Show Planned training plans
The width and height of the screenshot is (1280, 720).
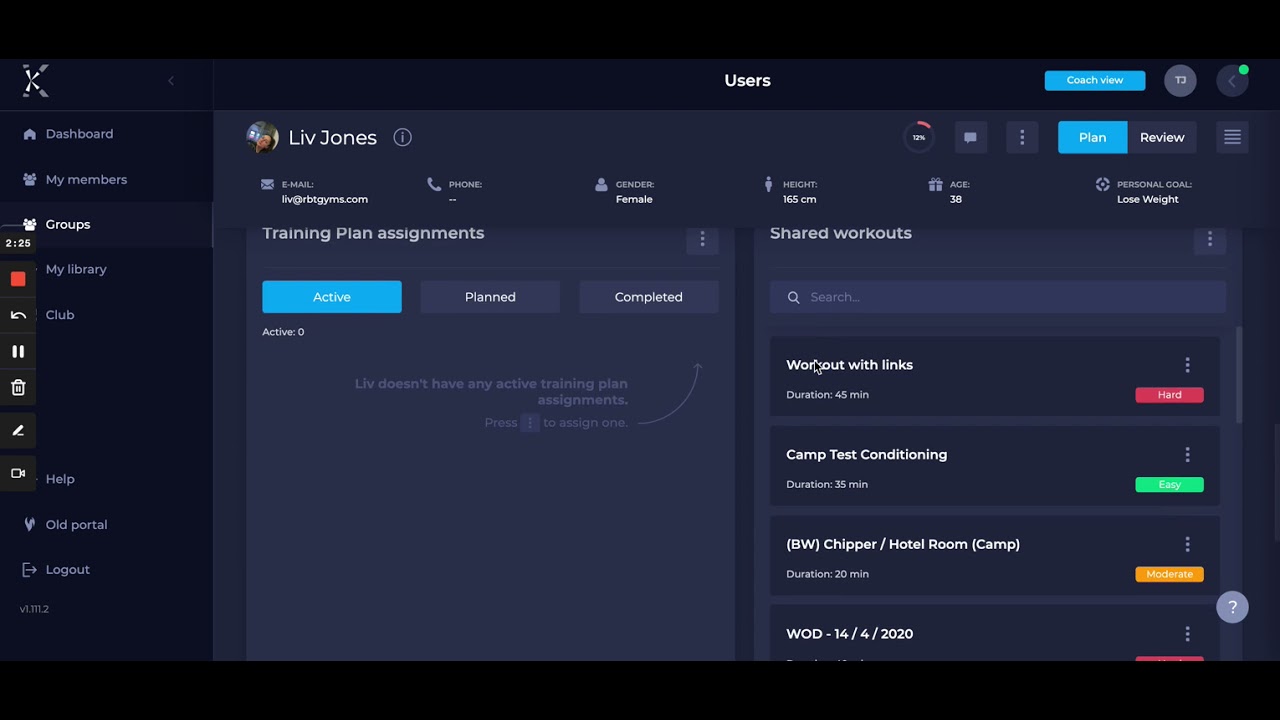(490, 297)
